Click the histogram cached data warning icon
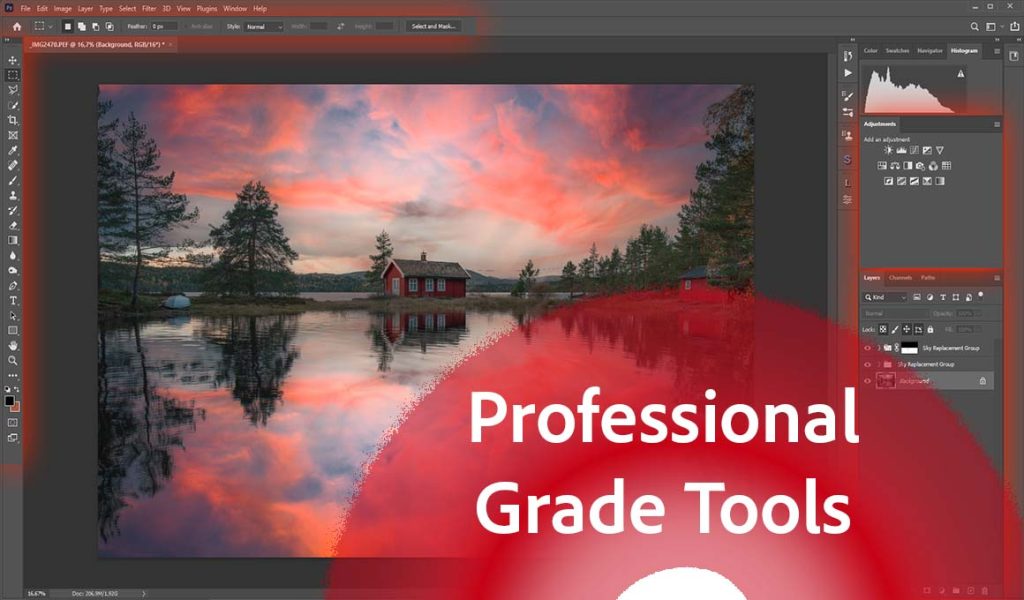 [x=961, y=74]
